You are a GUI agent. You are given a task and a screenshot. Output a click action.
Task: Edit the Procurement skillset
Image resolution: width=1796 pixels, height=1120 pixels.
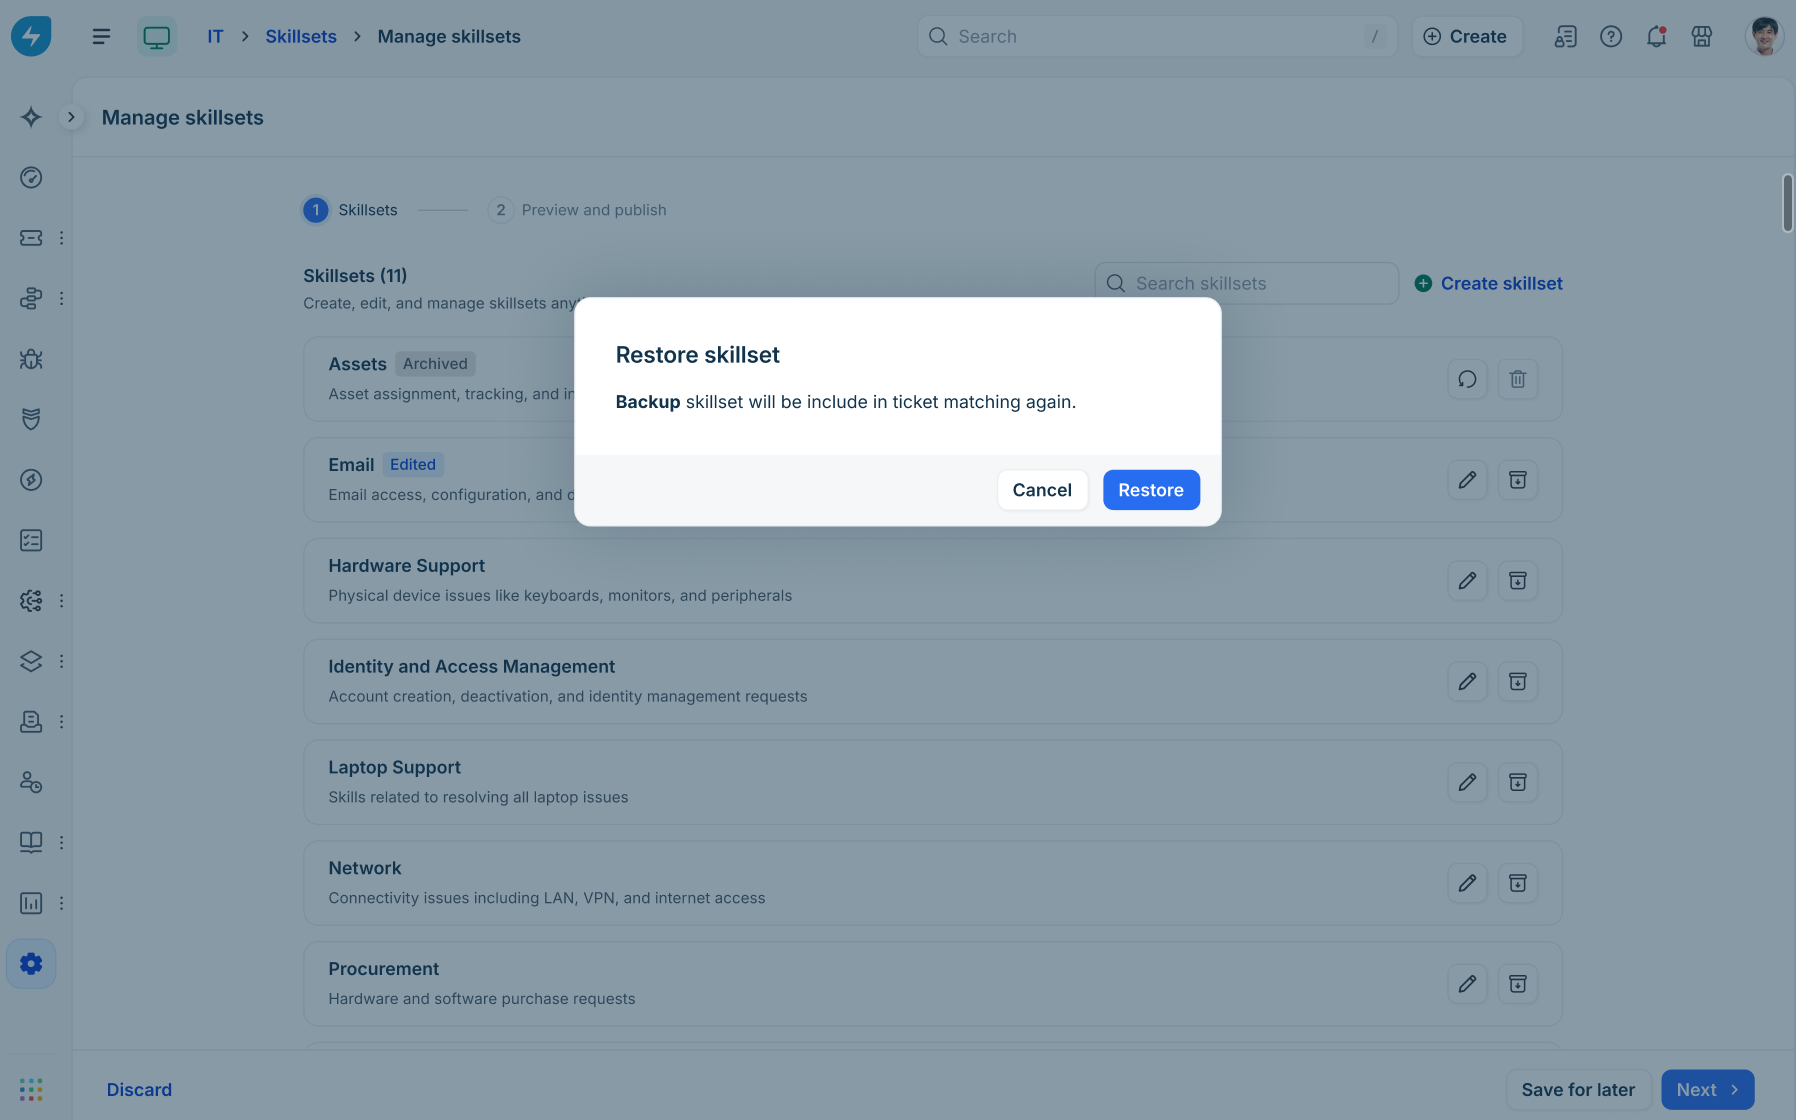[x=1467, y=984]
